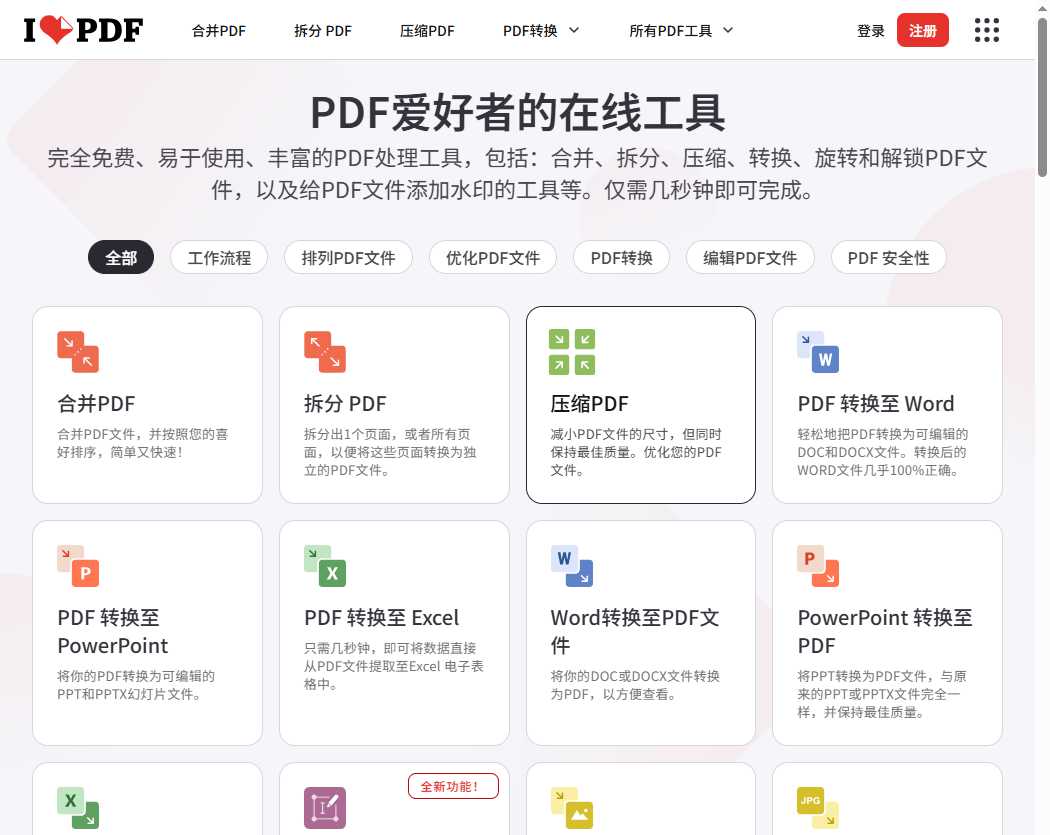Image resolution: width=1050 pixels, height=835 pixels.
Task: Activate the PDF 安全性 filter
Action: pos(888,257)
